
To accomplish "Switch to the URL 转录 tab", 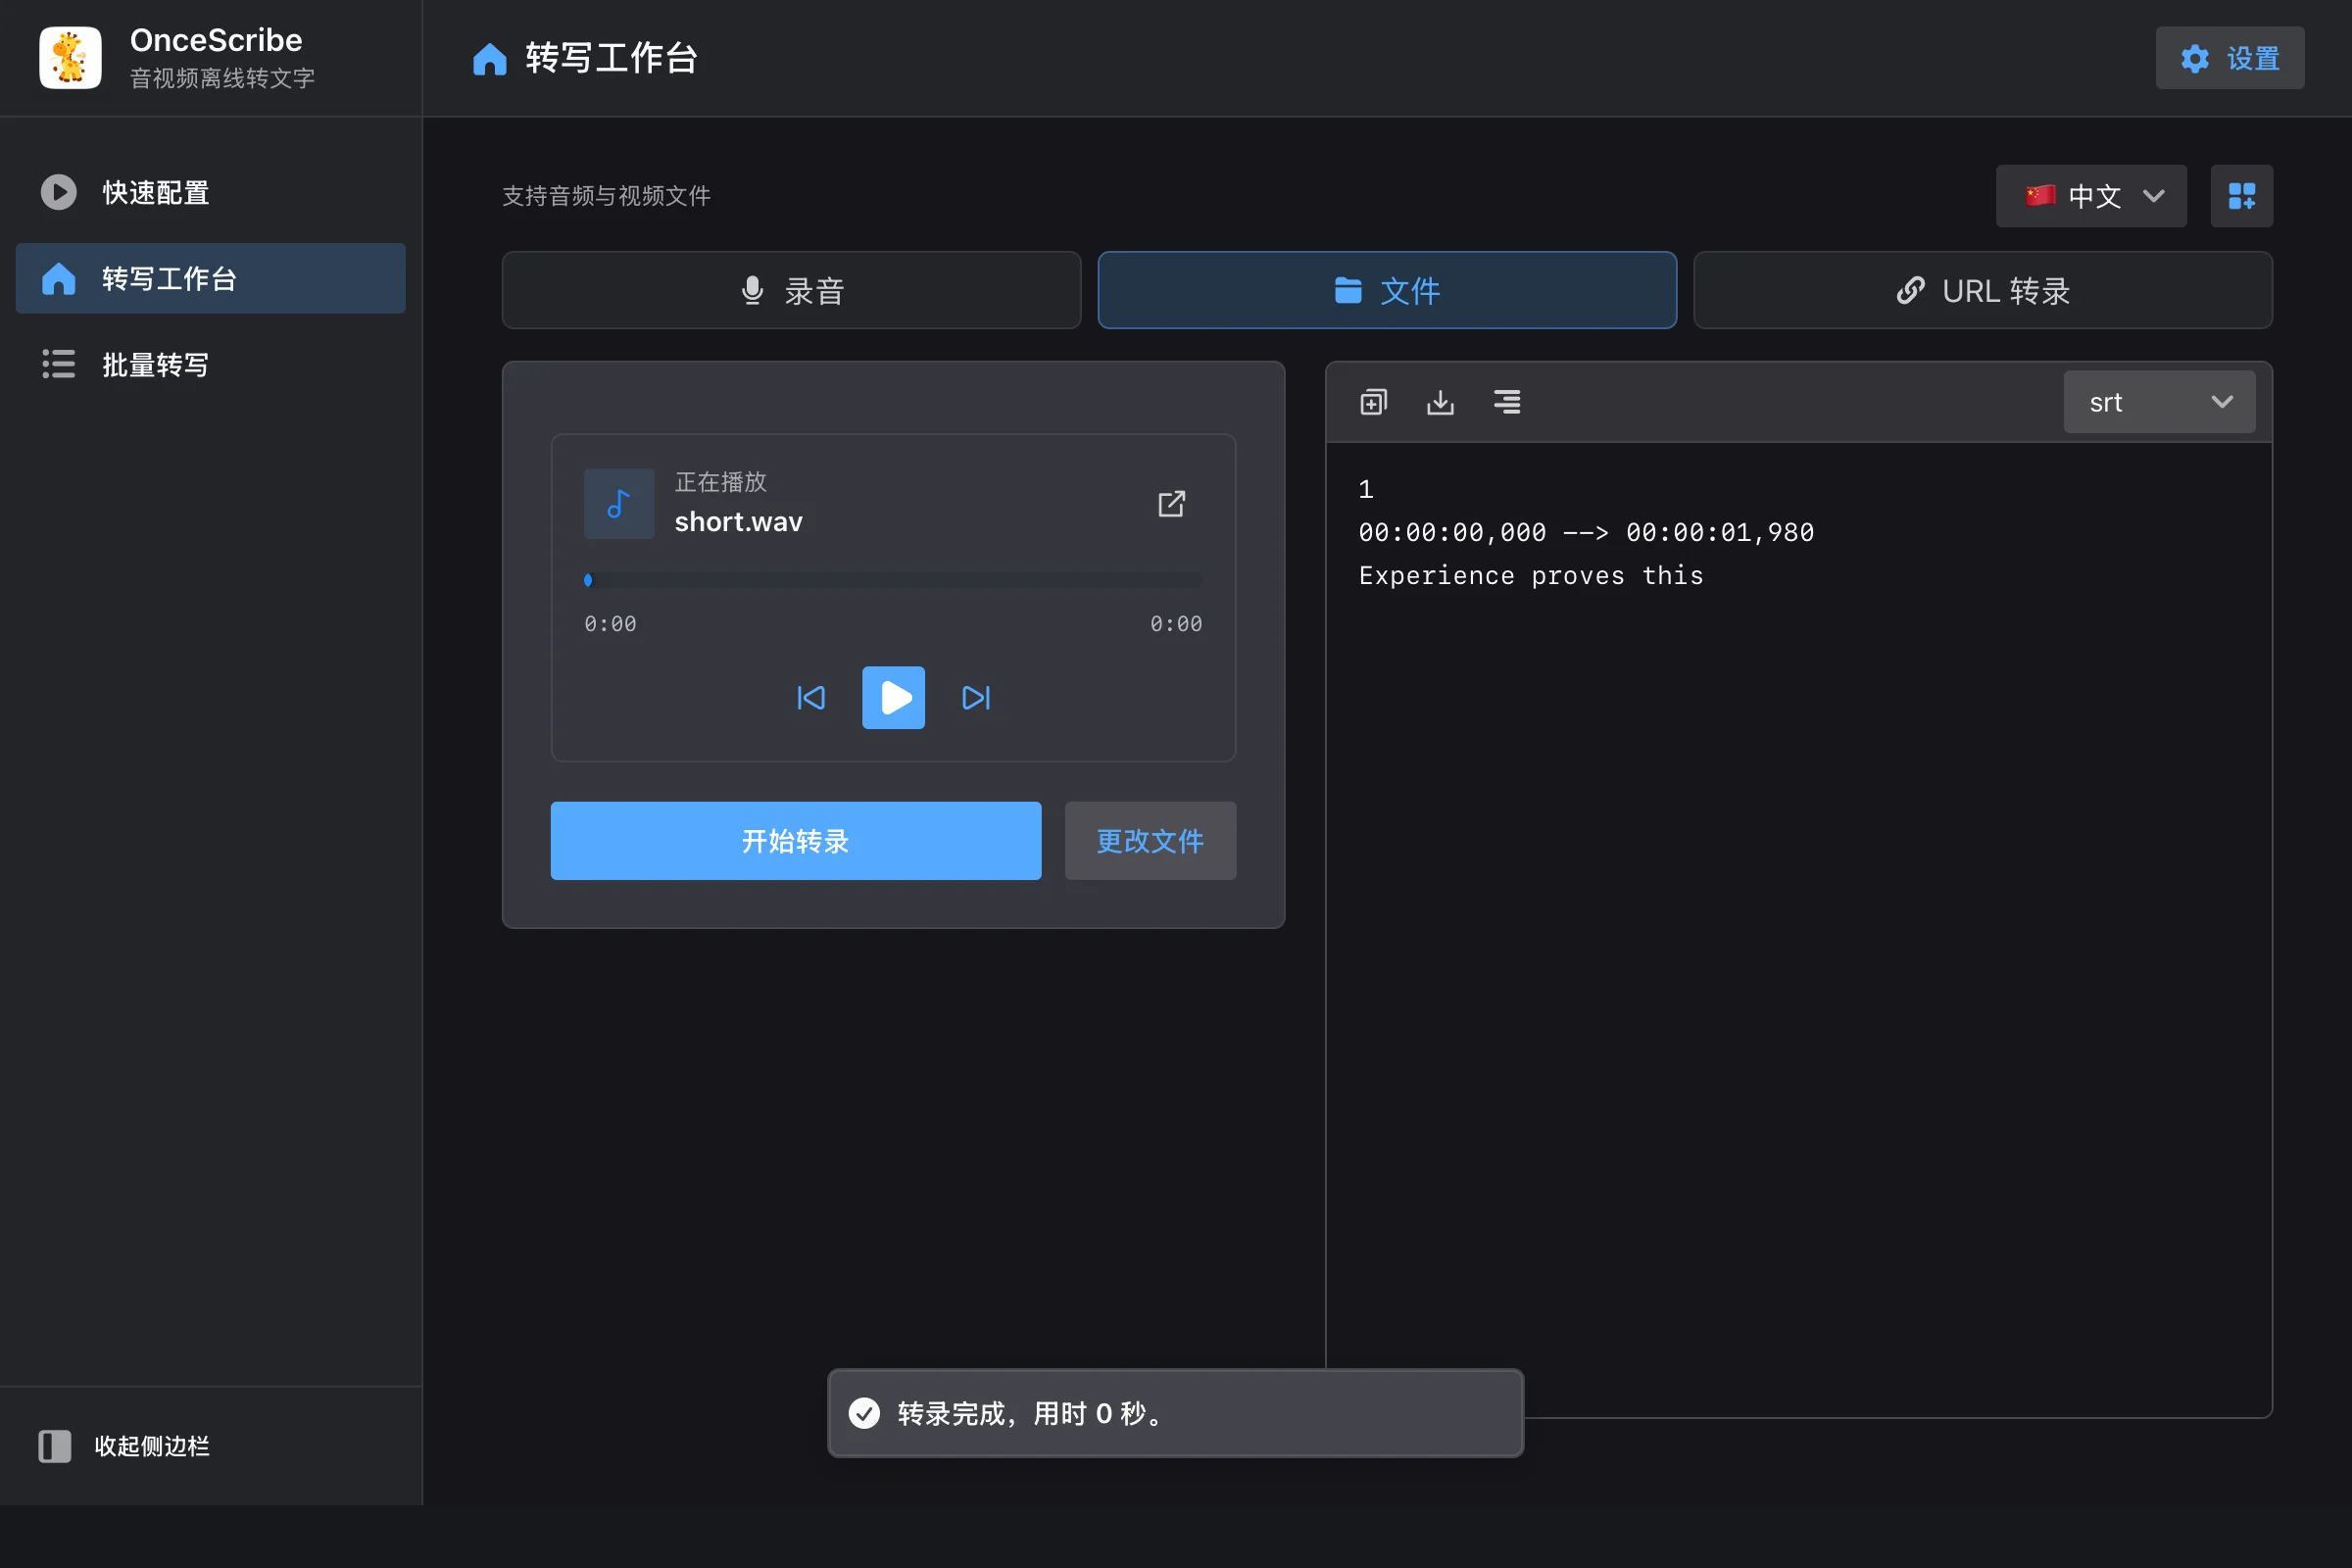I will pos(1983,290).
